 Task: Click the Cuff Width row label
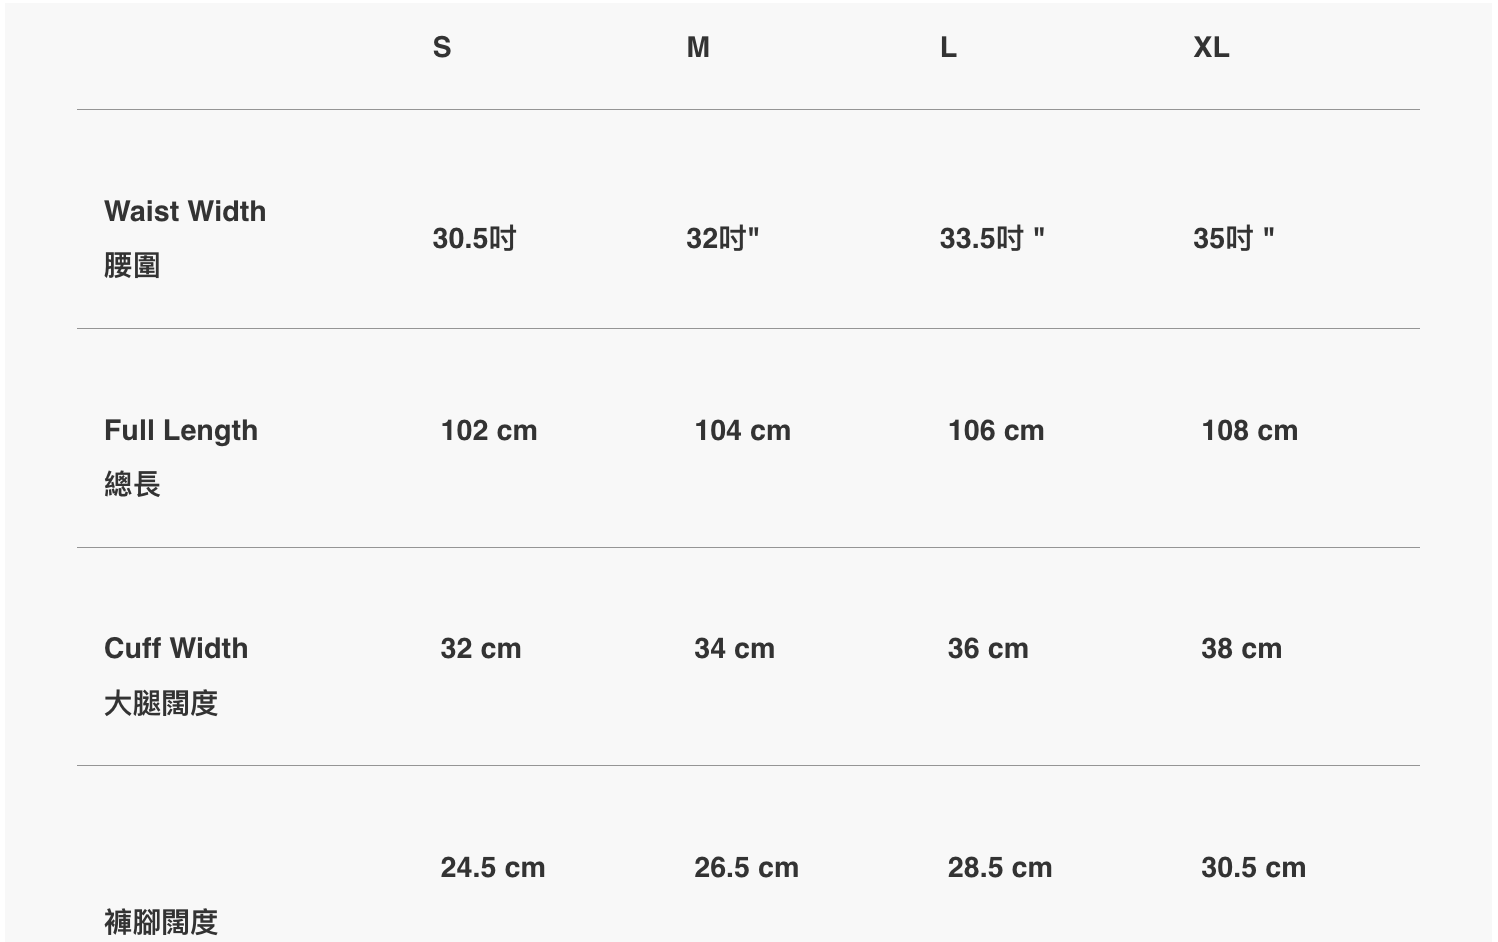tap(176, 648)
